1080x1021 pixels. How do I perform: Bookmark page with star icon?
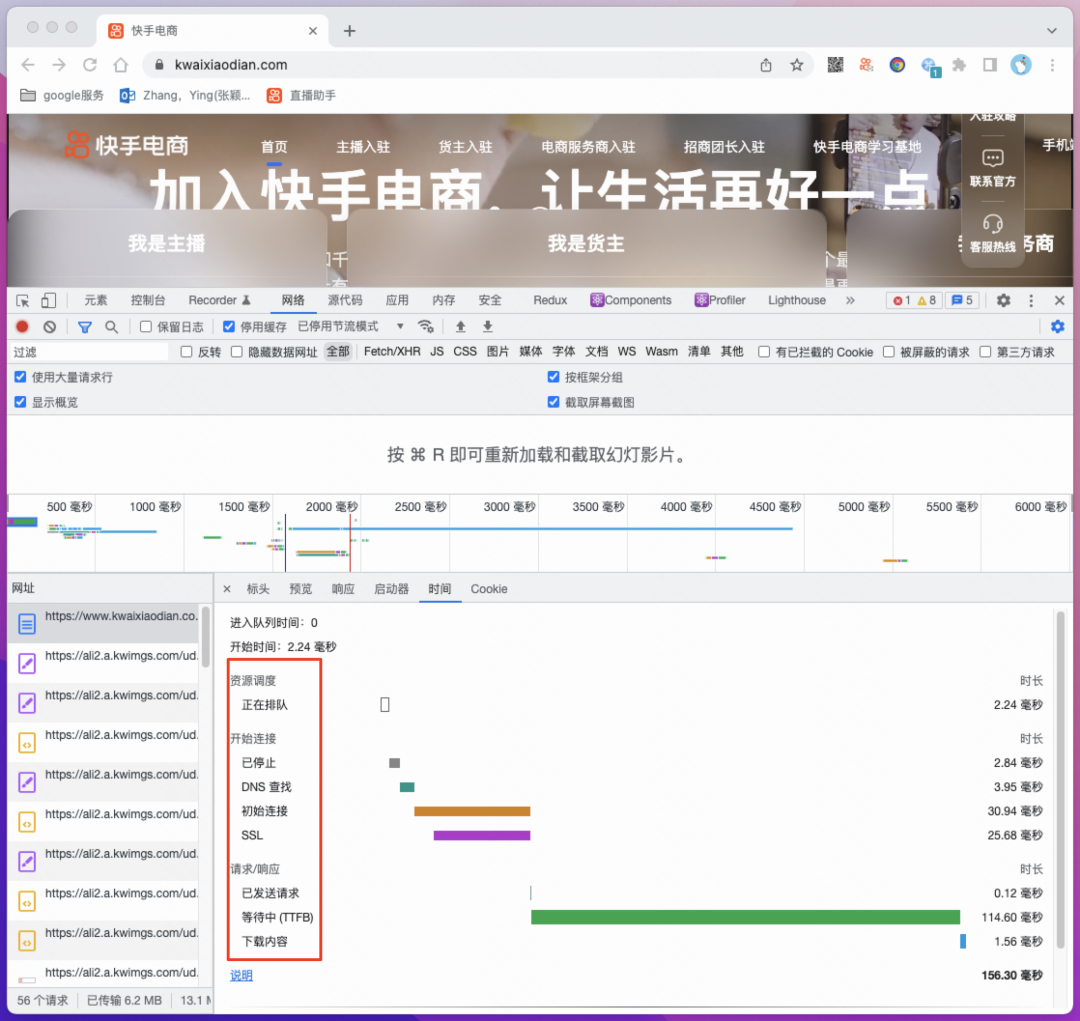pyautogui.click(x=797, y=65)
